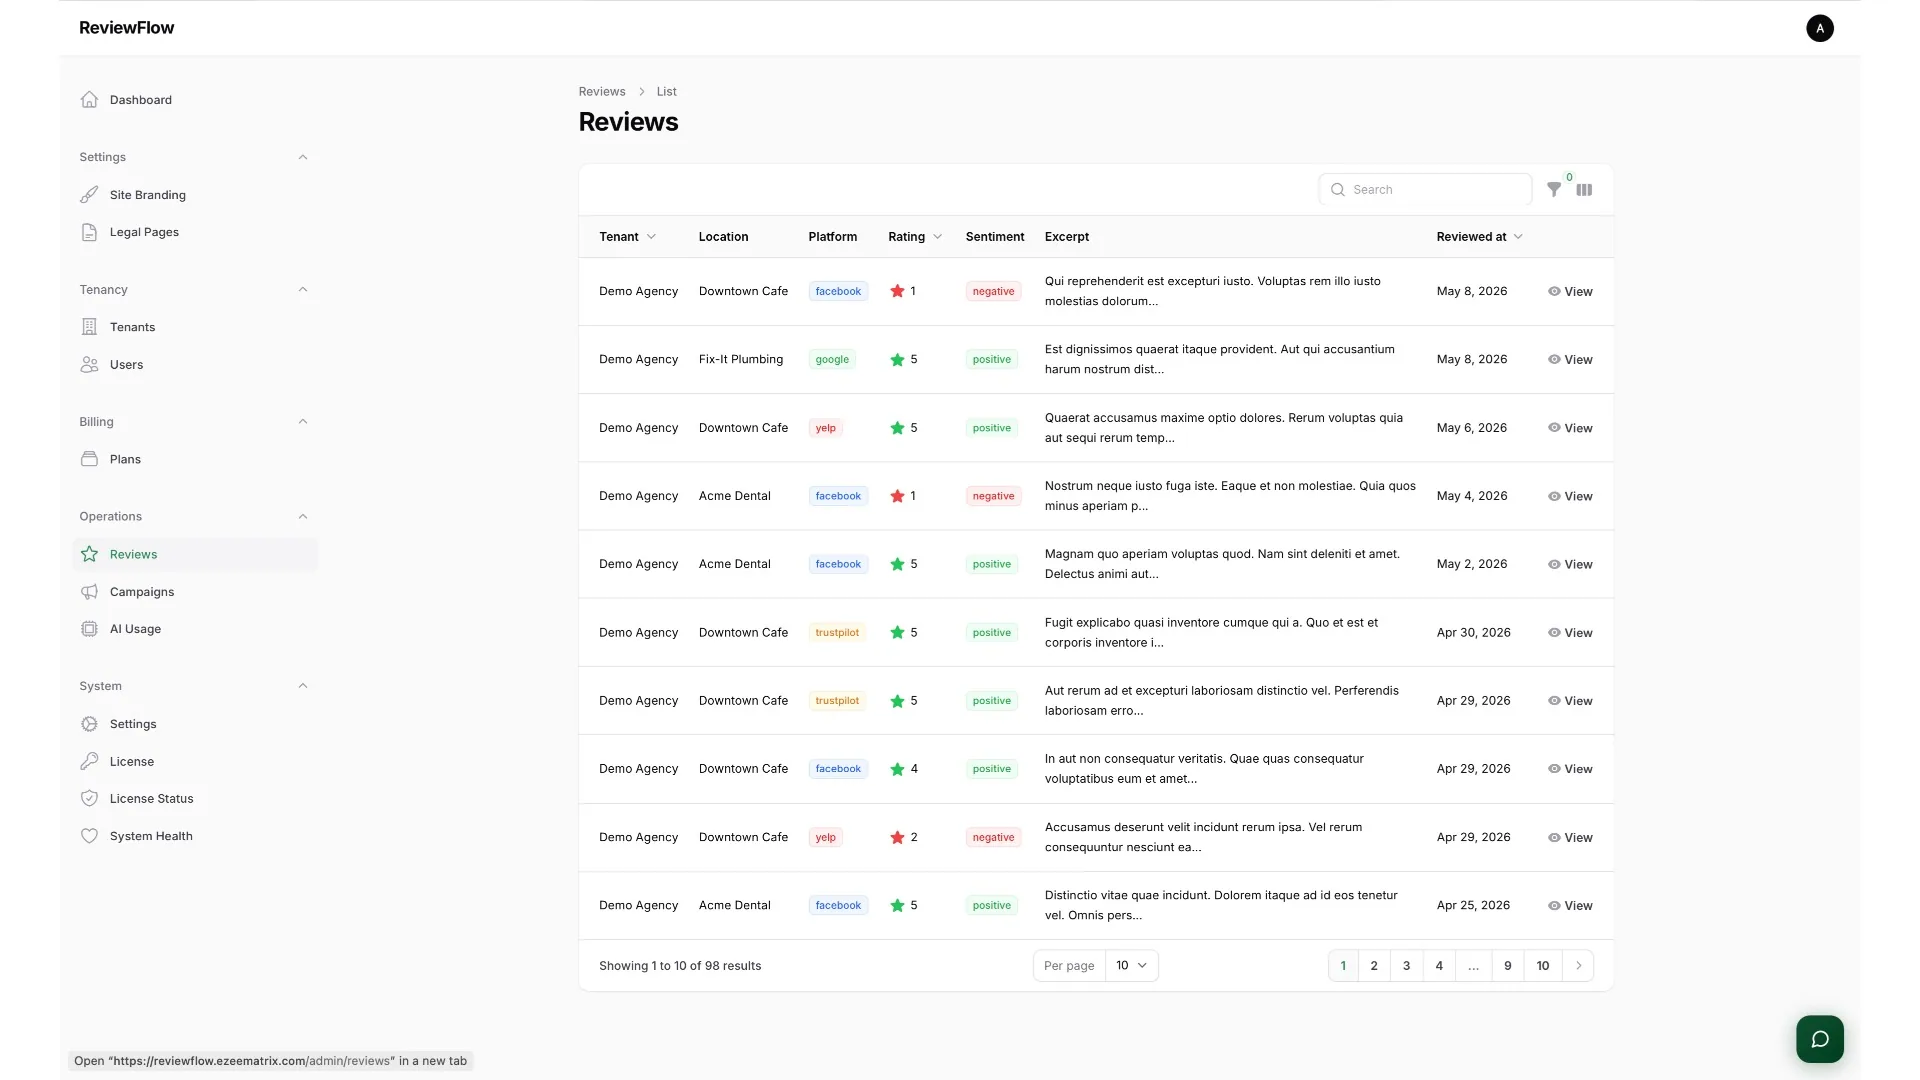Go to next page arrow
1920x1080 pixels.
[1578, 966]
